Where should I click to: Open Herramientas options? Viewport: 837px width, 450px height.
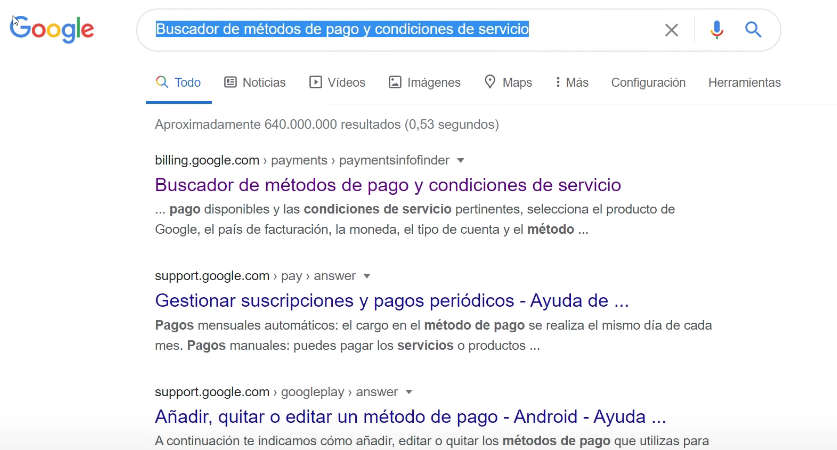[744, 83]
